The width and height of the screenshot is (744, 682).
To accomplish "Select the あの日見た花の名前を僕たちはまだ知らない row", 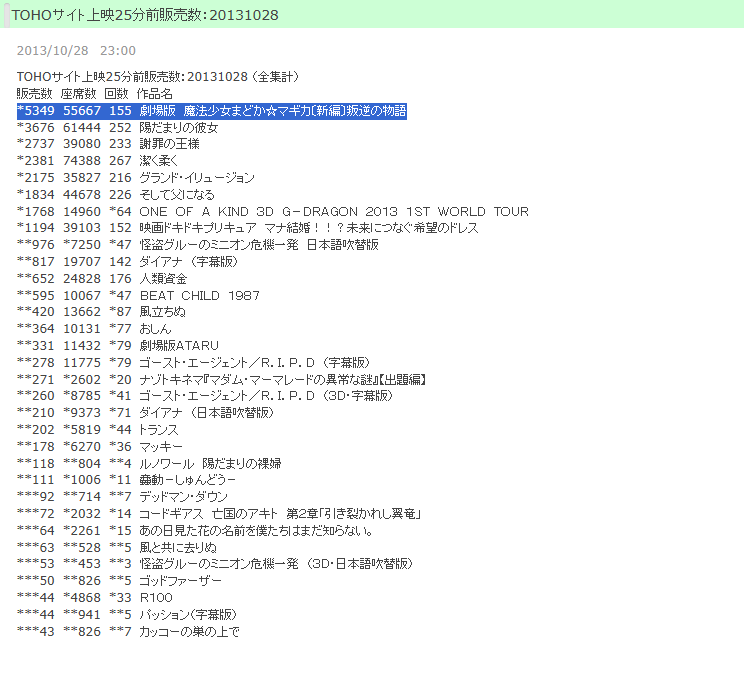I will click(x=195, y=531).
